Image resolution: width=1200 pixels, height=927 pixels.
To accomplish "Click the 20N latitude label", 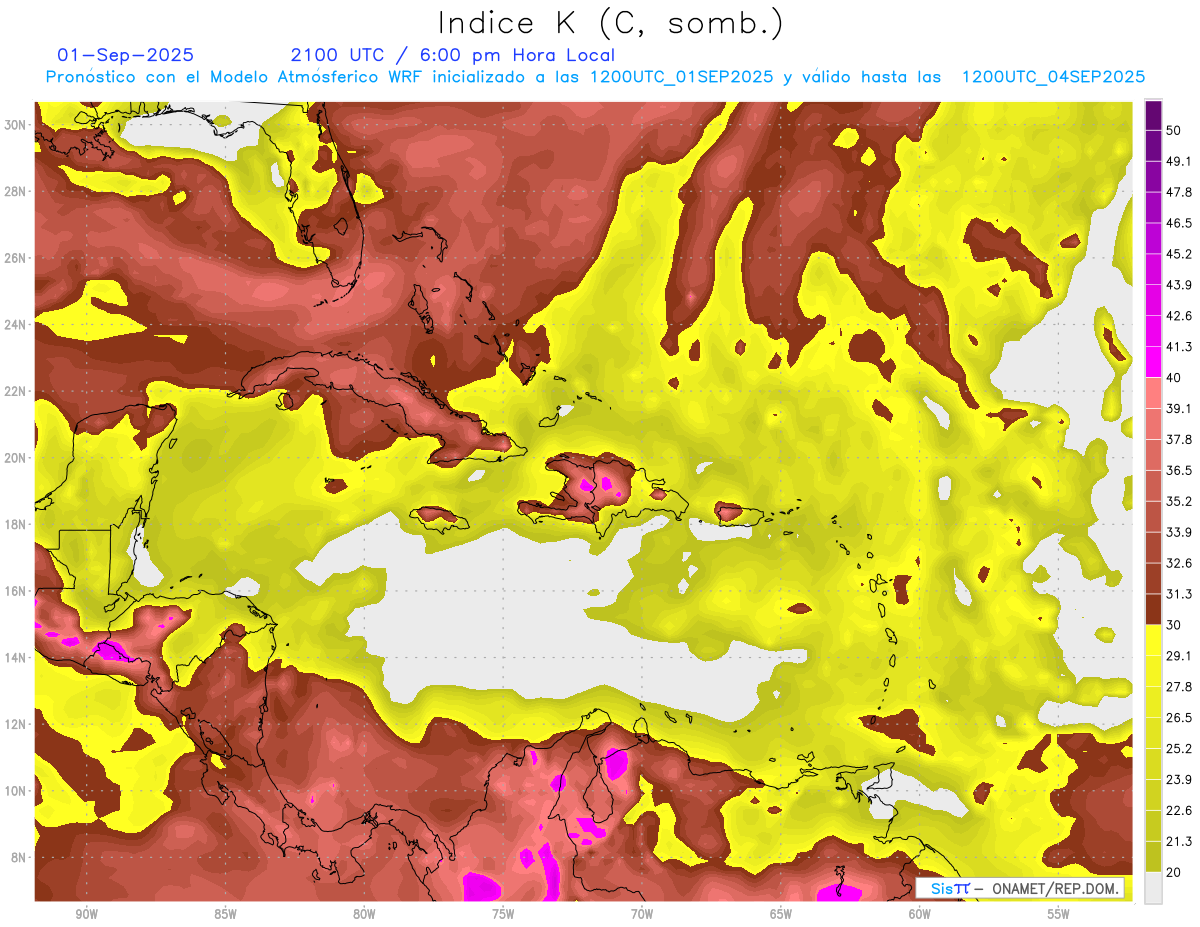I will pyautogui.click(x=17, y=458).
